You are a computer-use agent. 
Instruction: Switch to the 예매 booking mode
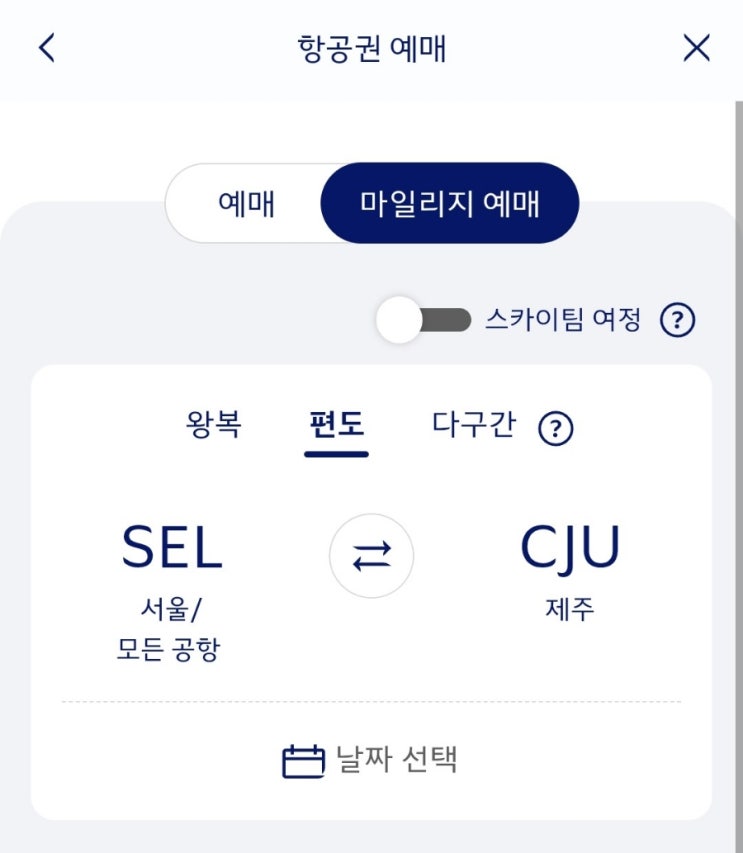pos(246,204)
